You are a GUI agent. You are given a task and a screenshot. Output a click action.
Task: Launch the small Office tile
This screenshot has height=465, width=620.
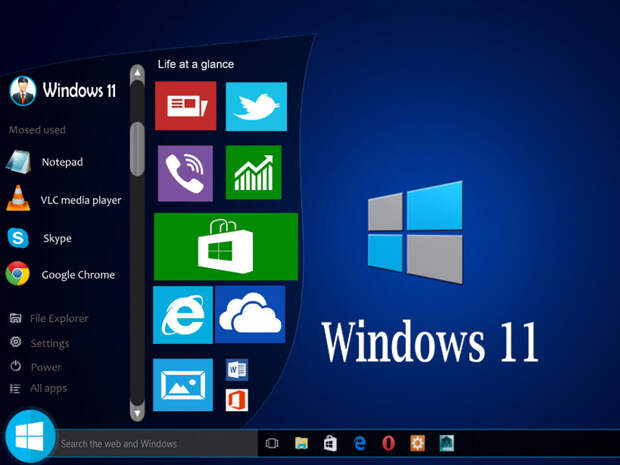pos(237,400)
